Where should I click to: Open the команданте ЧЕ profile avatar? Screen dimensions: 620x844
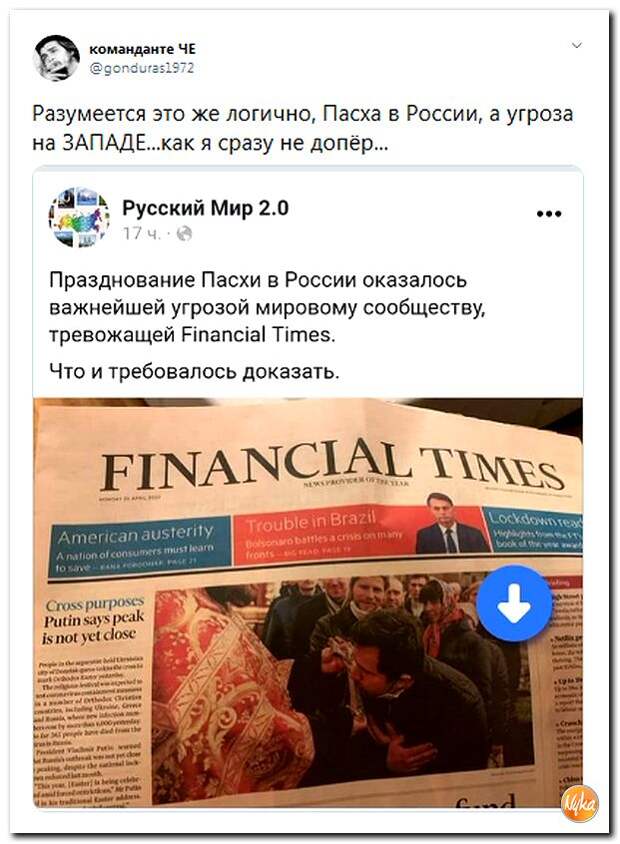point(57,58)
